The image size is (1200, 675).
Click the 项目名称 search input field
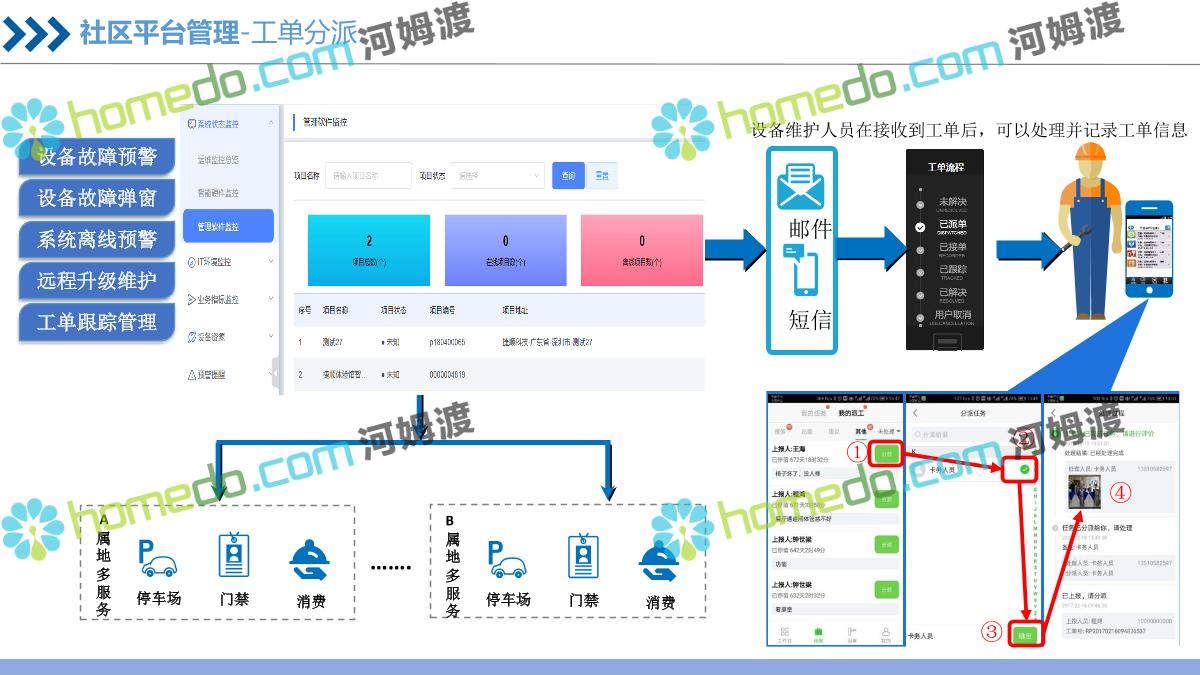(x=368, y=175)
